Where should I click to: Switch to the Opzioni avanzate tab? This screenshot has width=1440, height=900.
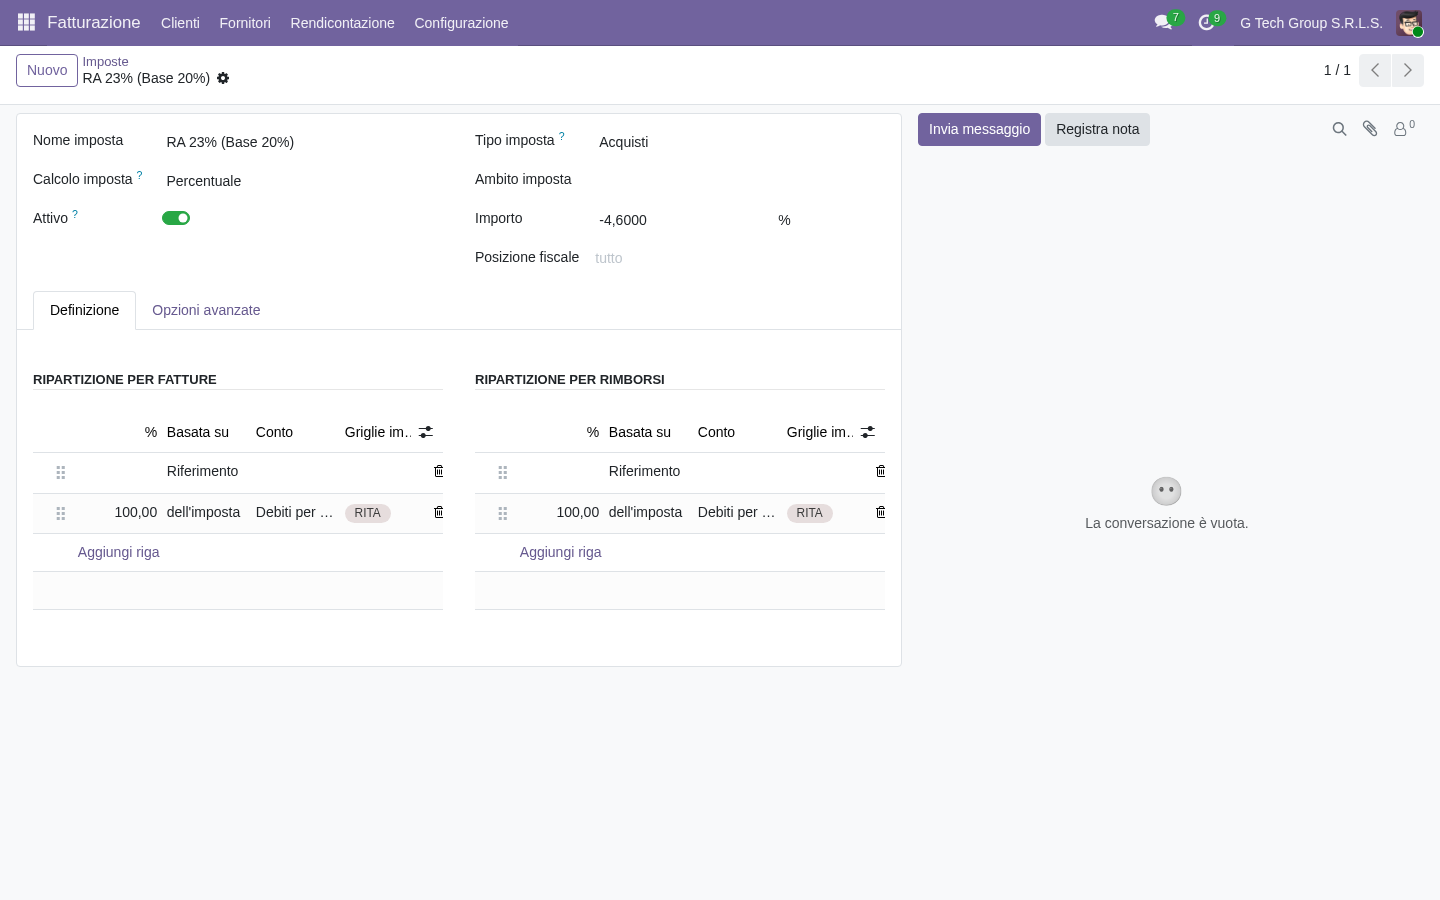[x=206, y=310]
